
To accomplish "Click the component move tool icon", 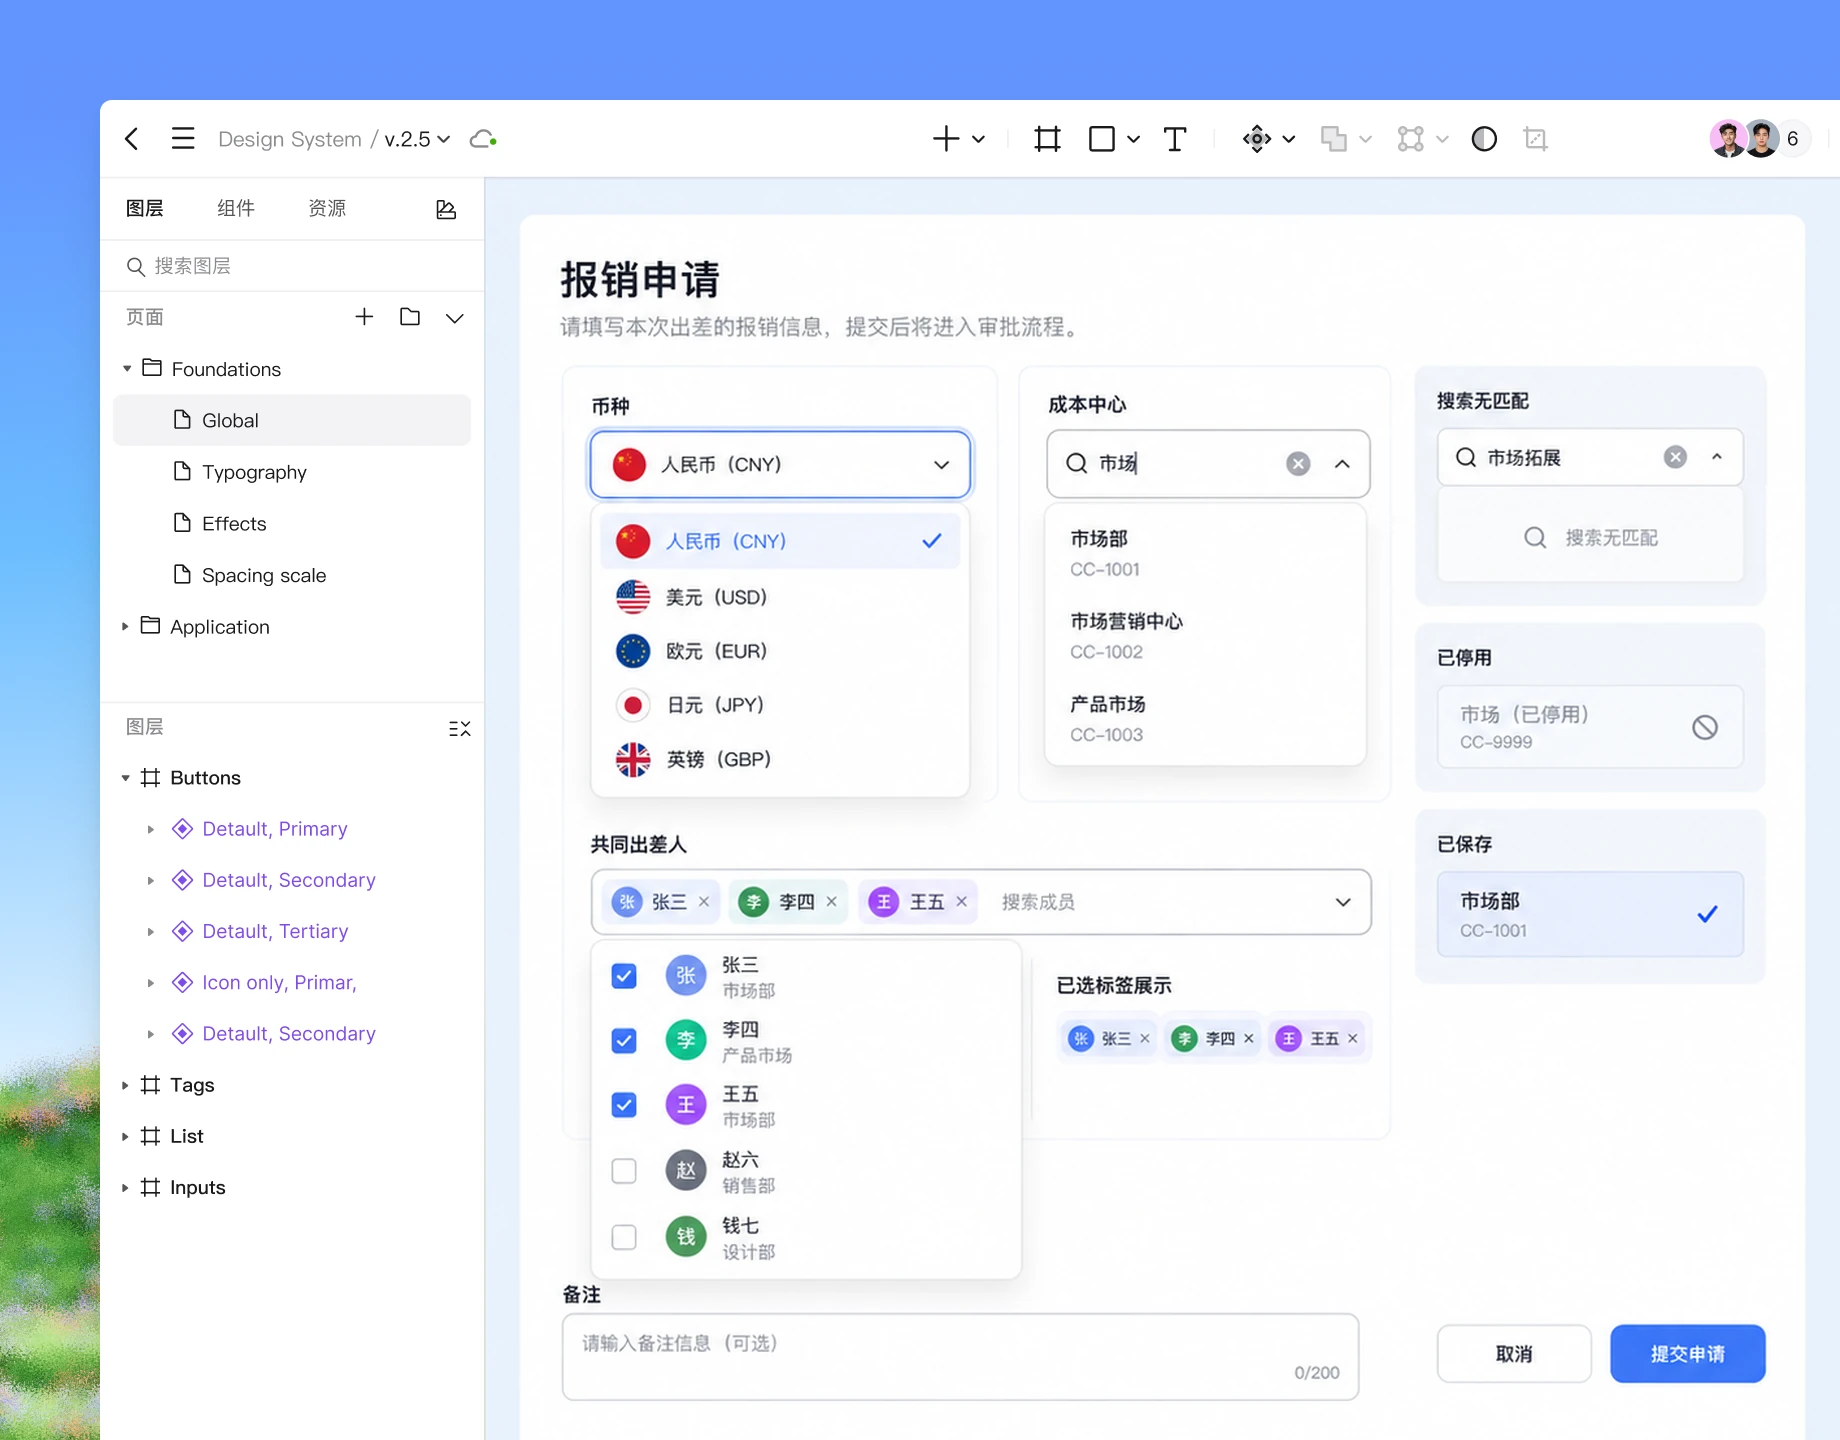I will [x=1257, y=139].
